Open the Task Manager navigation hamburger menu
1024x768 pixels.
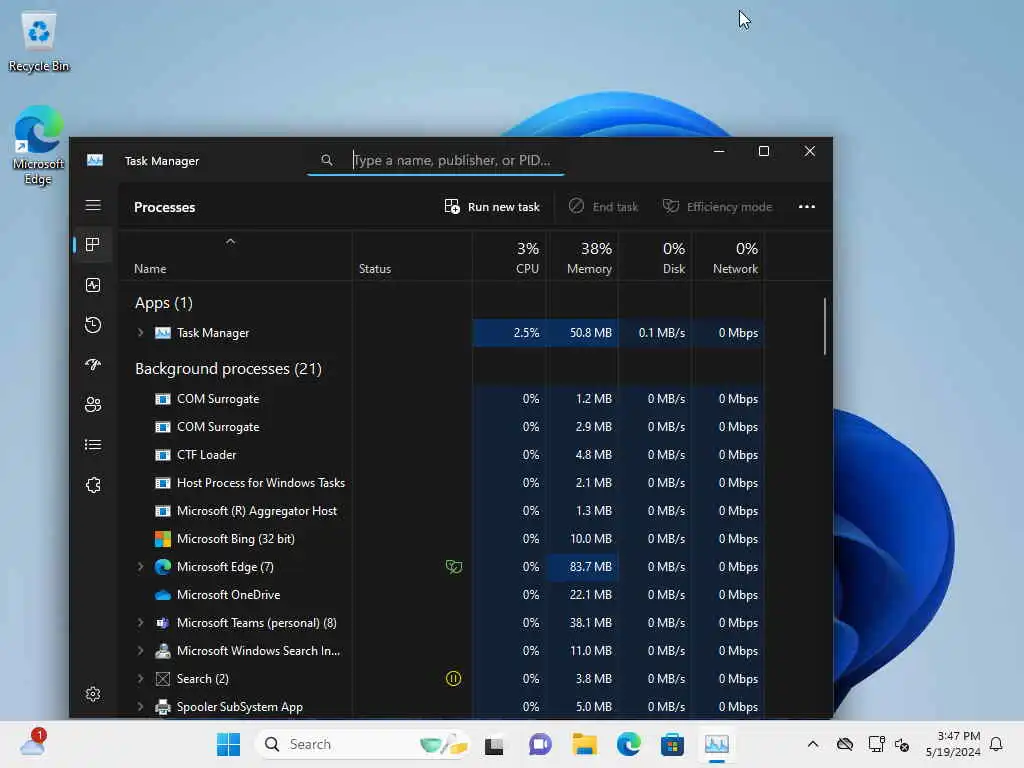93,206
